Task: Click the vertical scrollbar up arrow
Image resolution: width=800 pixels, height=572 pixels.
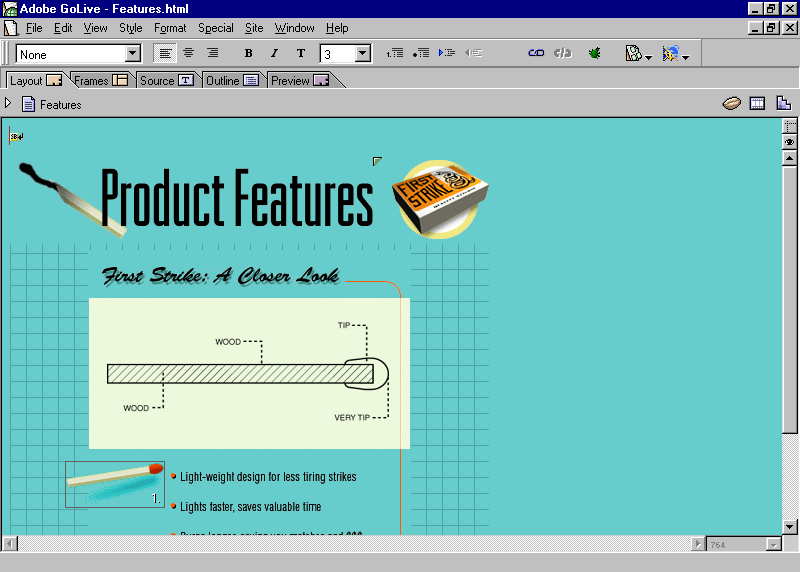Action: click(790, 158)
